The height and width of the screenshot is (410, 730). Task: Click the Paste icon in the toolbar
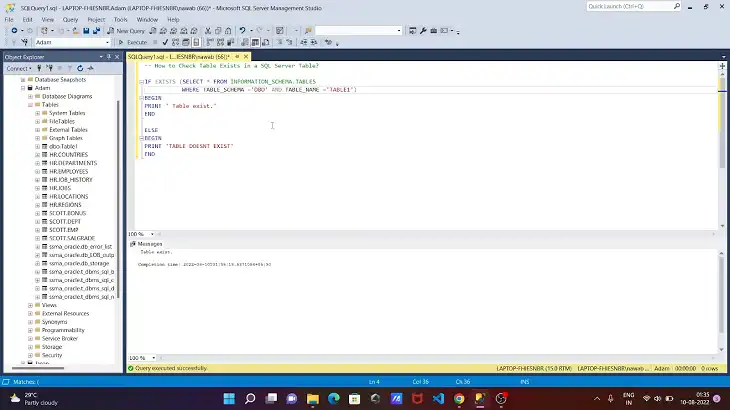(x=228, y=31)
